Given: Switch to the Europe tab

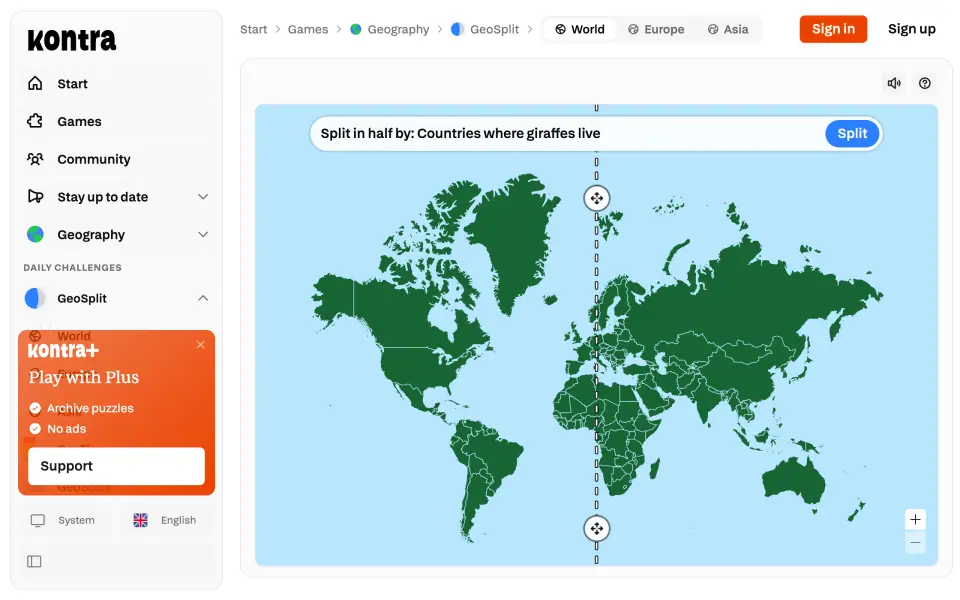Looking at the screenshot, I should click(656, 29).
